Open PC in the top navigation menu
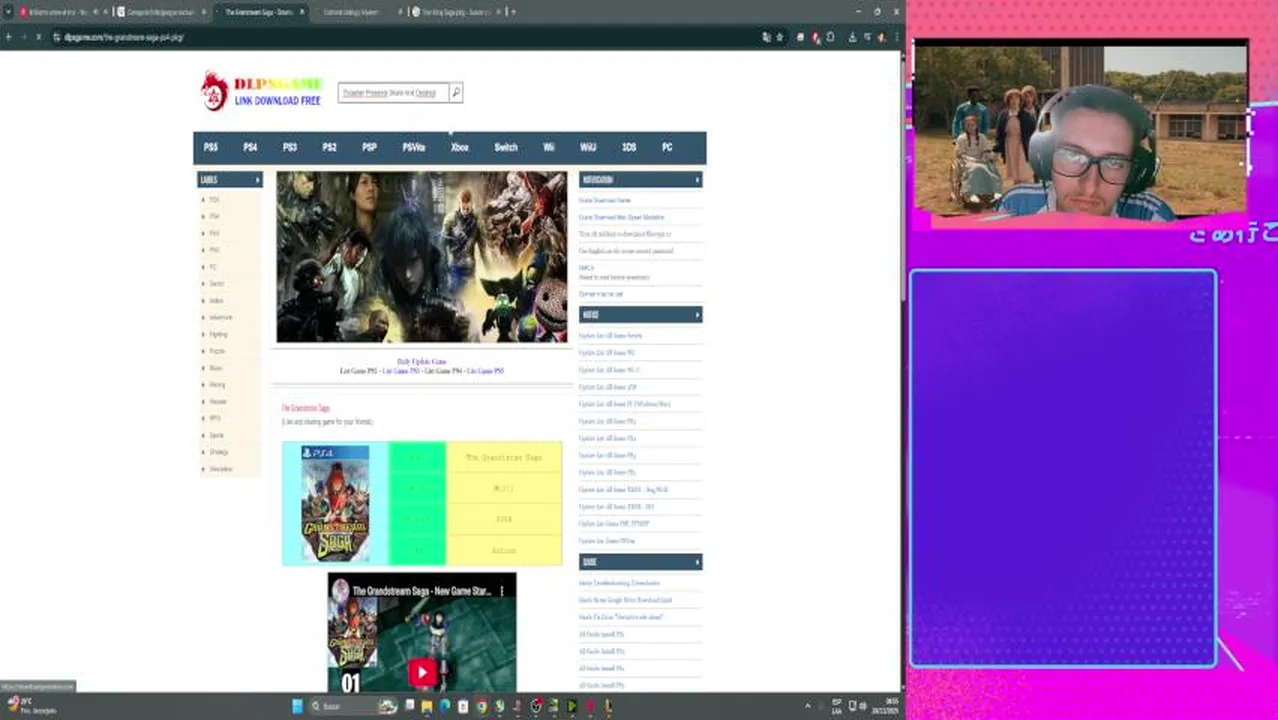The image size is (1278, 720). [667, 147]
